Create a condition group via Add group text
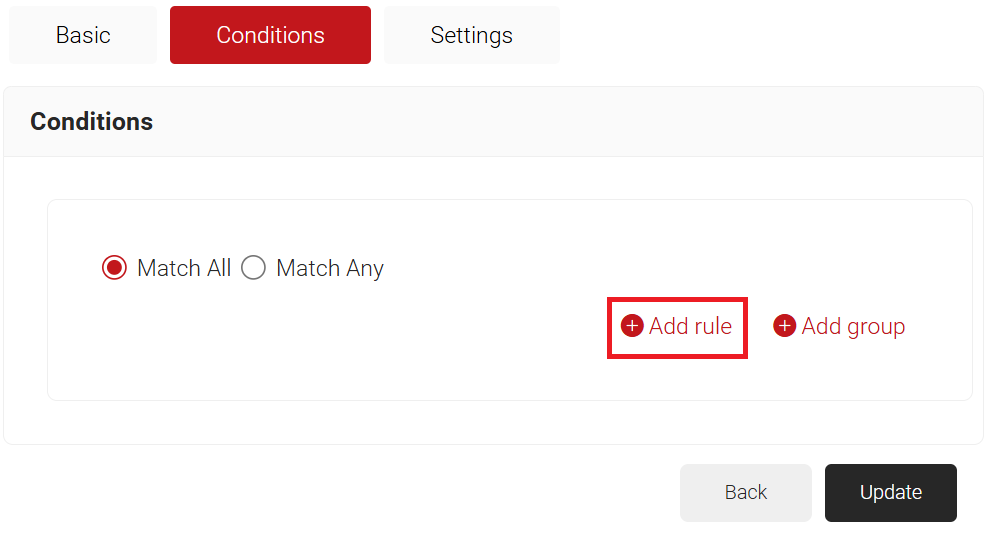 click(x=853, y=326)
